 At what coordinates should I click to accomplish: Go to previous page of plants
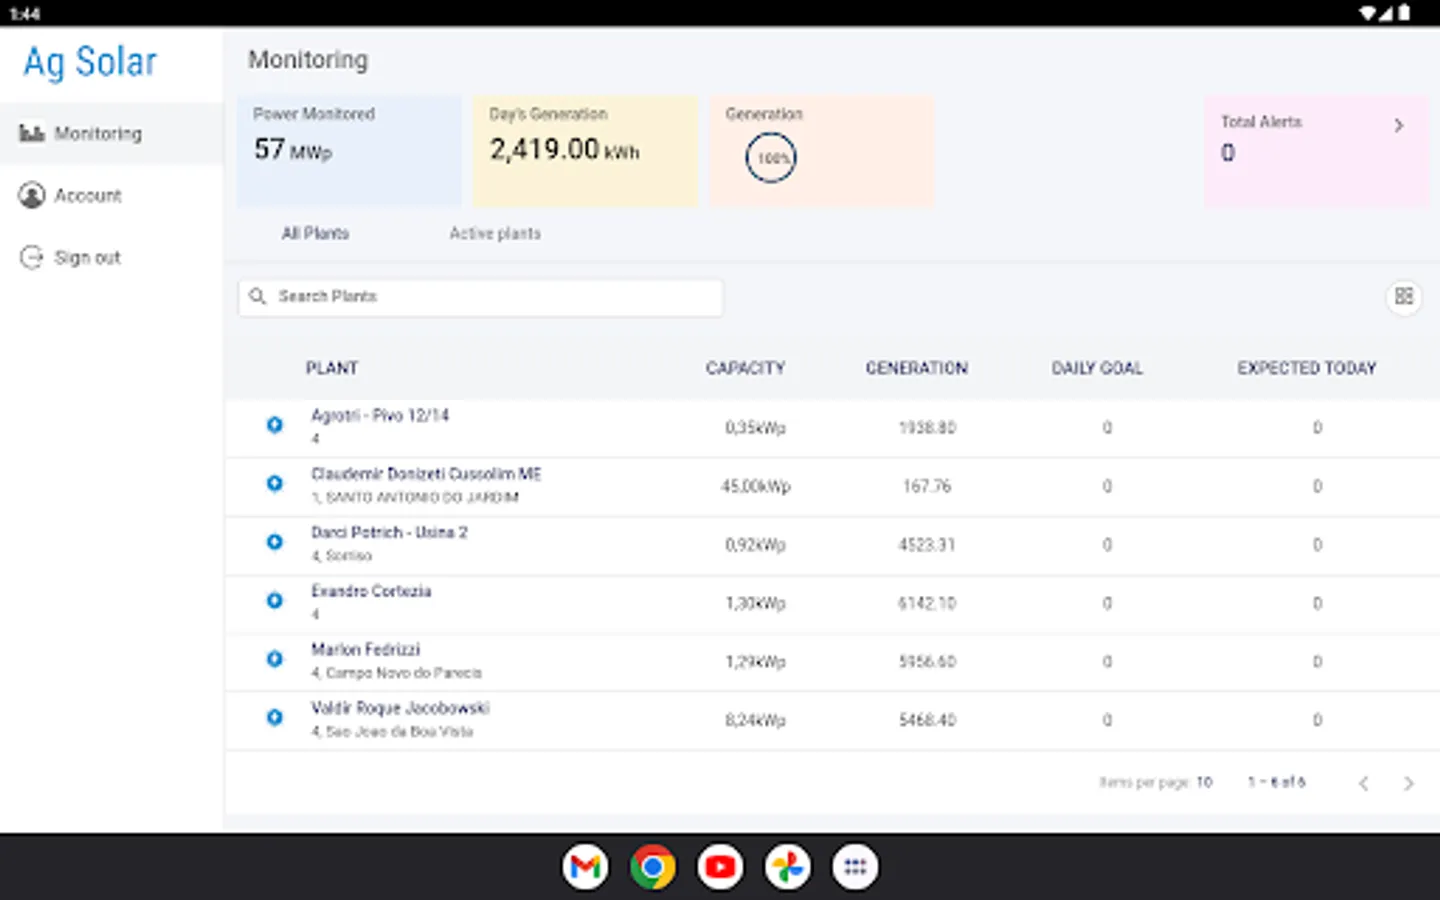click(1363, 783)
